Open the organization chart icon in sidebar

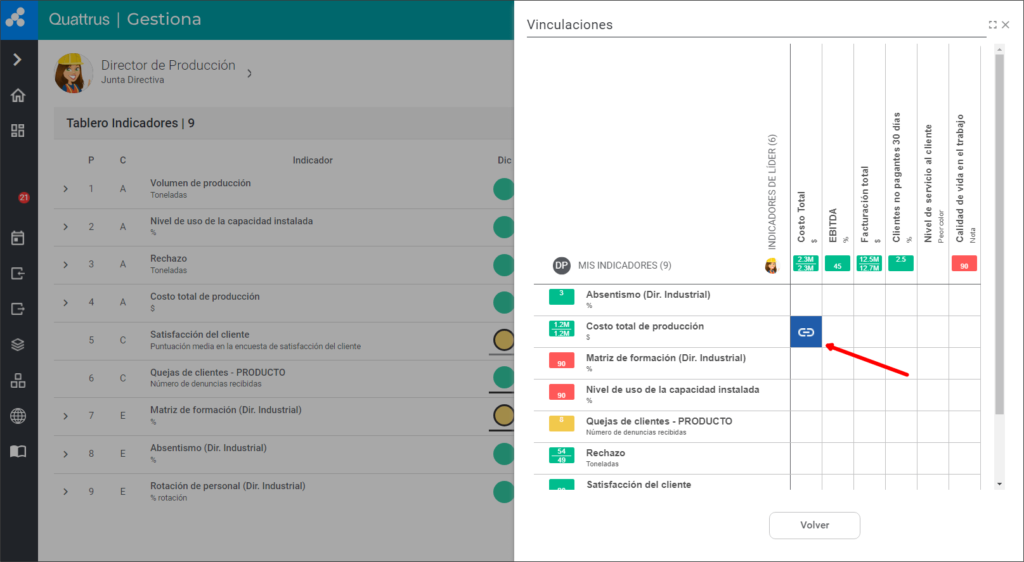[18, 381]
